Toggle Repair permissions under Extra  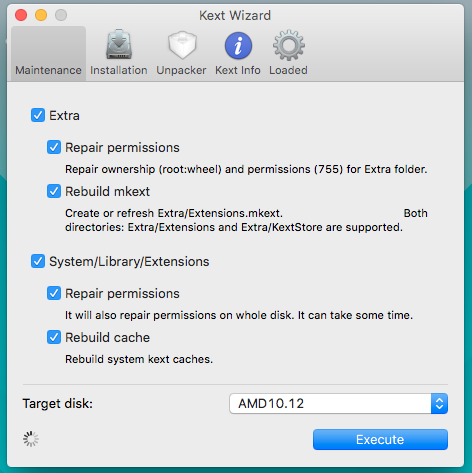click(x=54, y=147)
